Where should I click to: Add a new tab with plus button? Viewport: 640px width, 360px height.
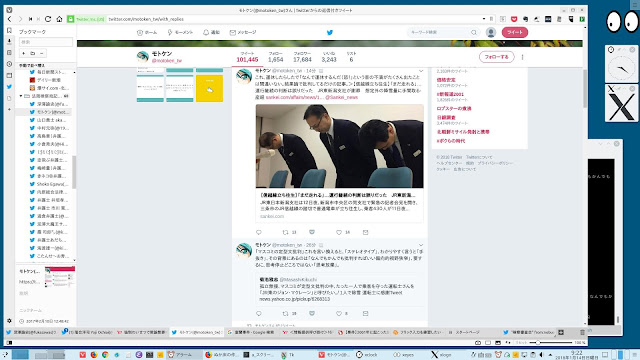(561, 332)
